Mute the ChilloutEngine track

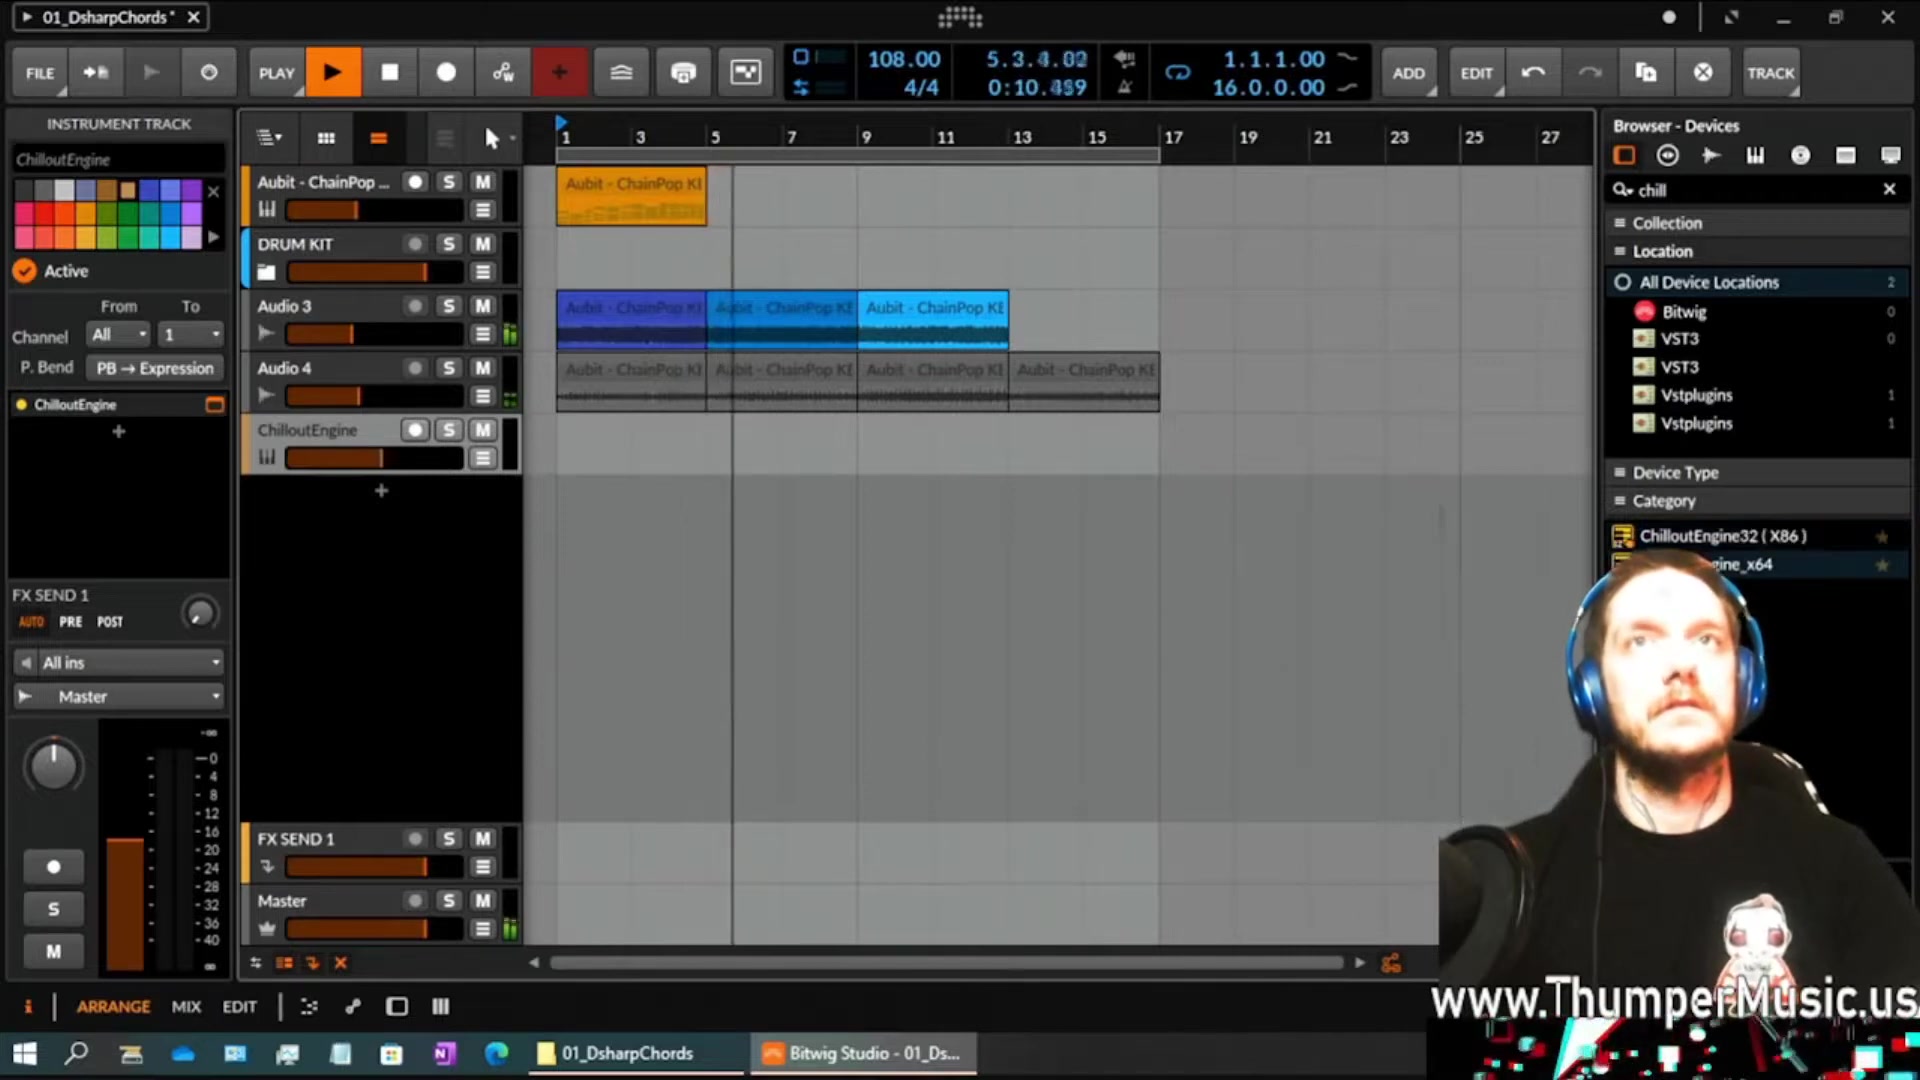click(482, 429)
